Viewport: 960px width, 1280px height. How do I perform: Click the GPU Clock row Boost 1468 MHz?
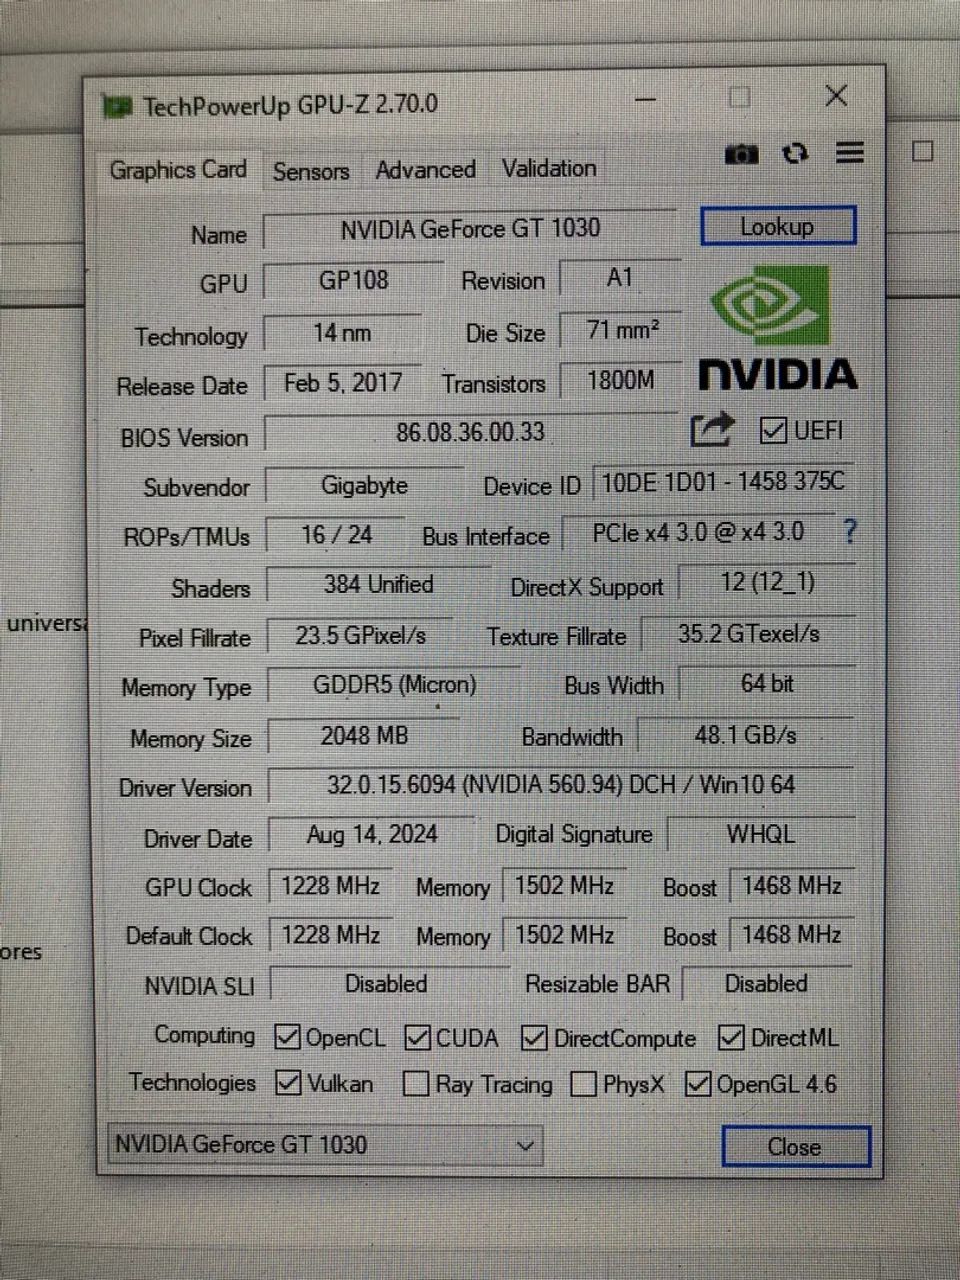(791, 885)
